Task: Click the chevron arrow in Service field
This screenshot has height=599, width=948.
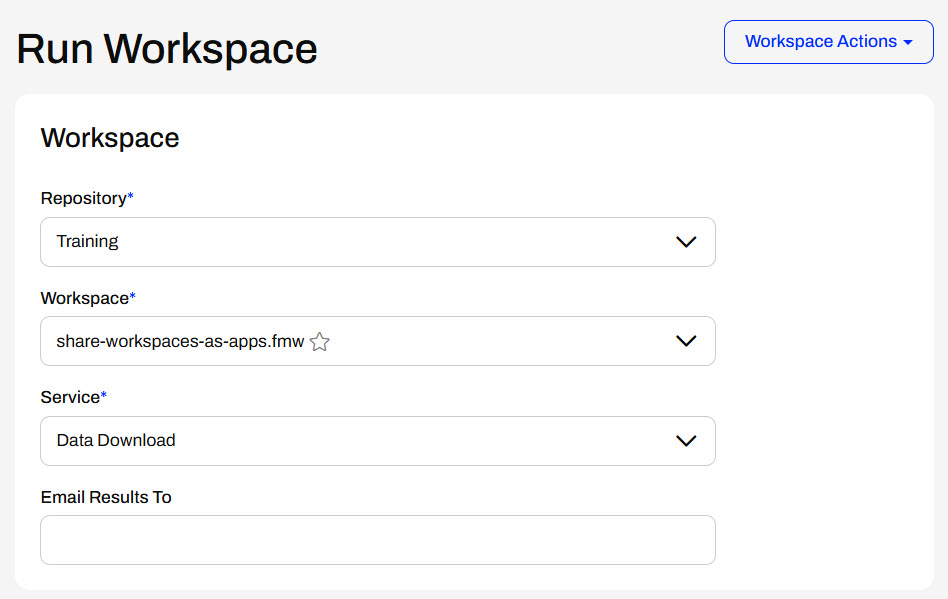Action: (x=686, y=441)
